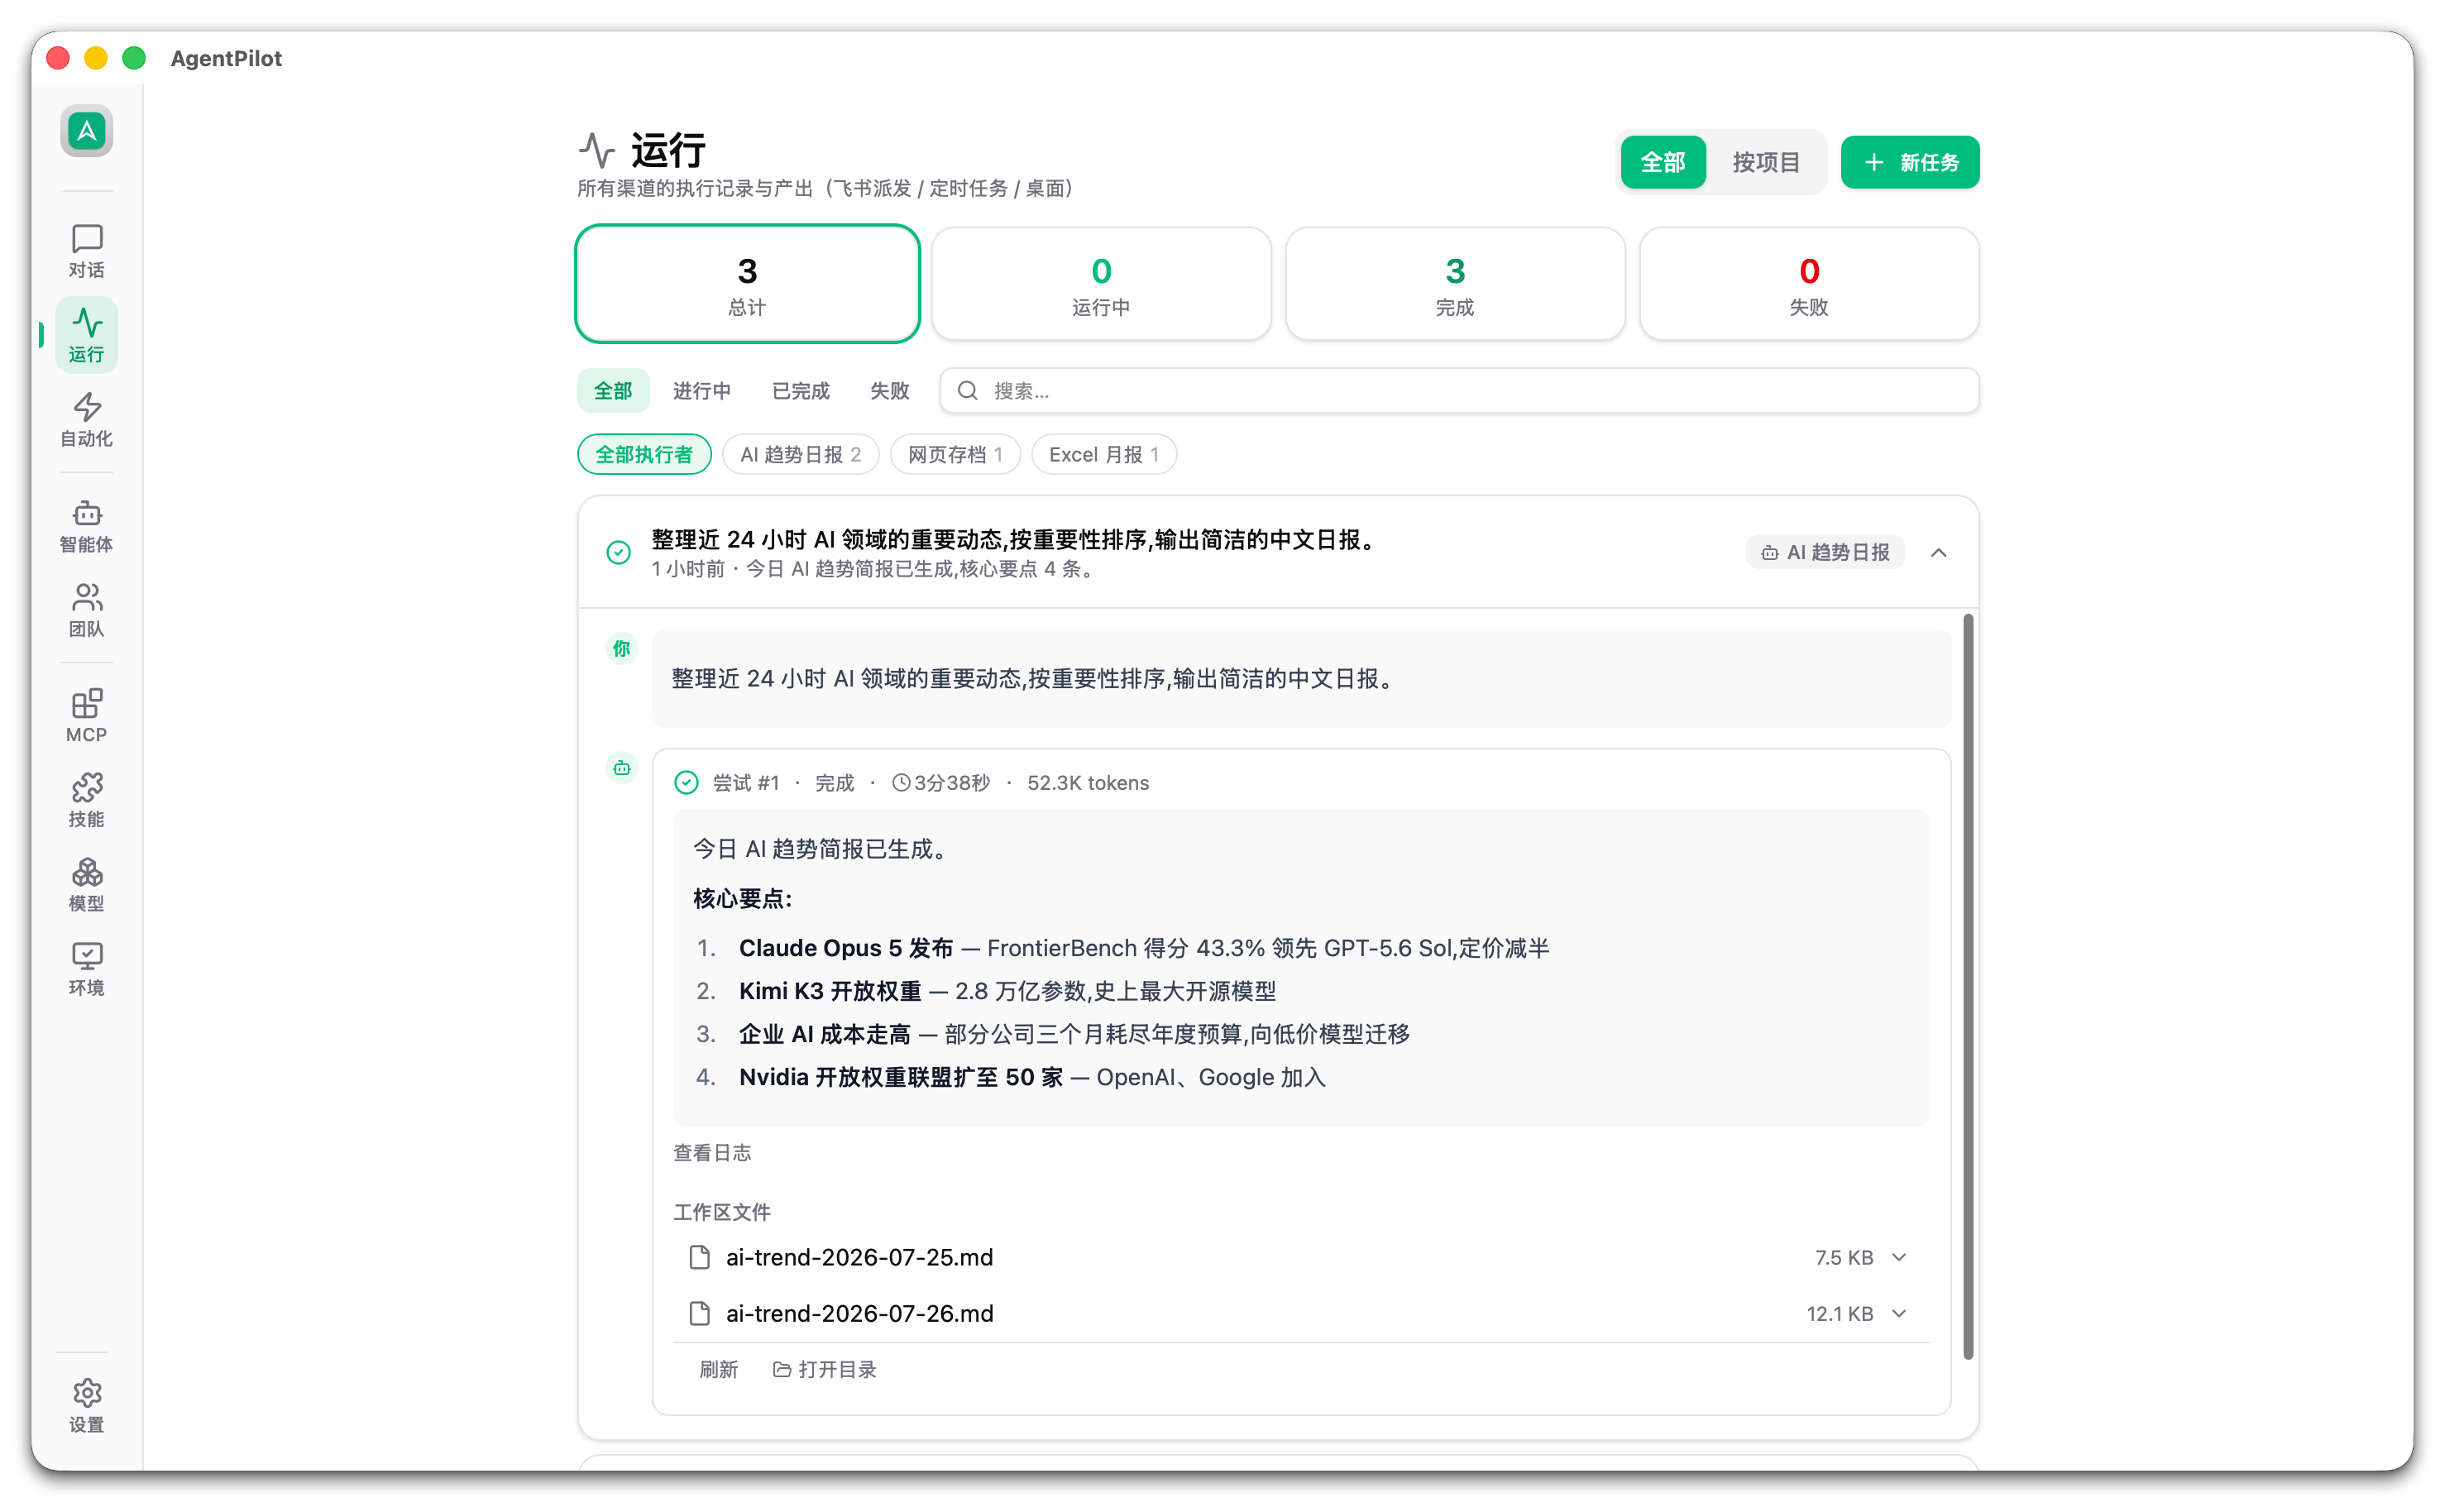Click 查看日志 to view logs
The height and width of the screenshot is (1512, 2445).
(712, 1153)
